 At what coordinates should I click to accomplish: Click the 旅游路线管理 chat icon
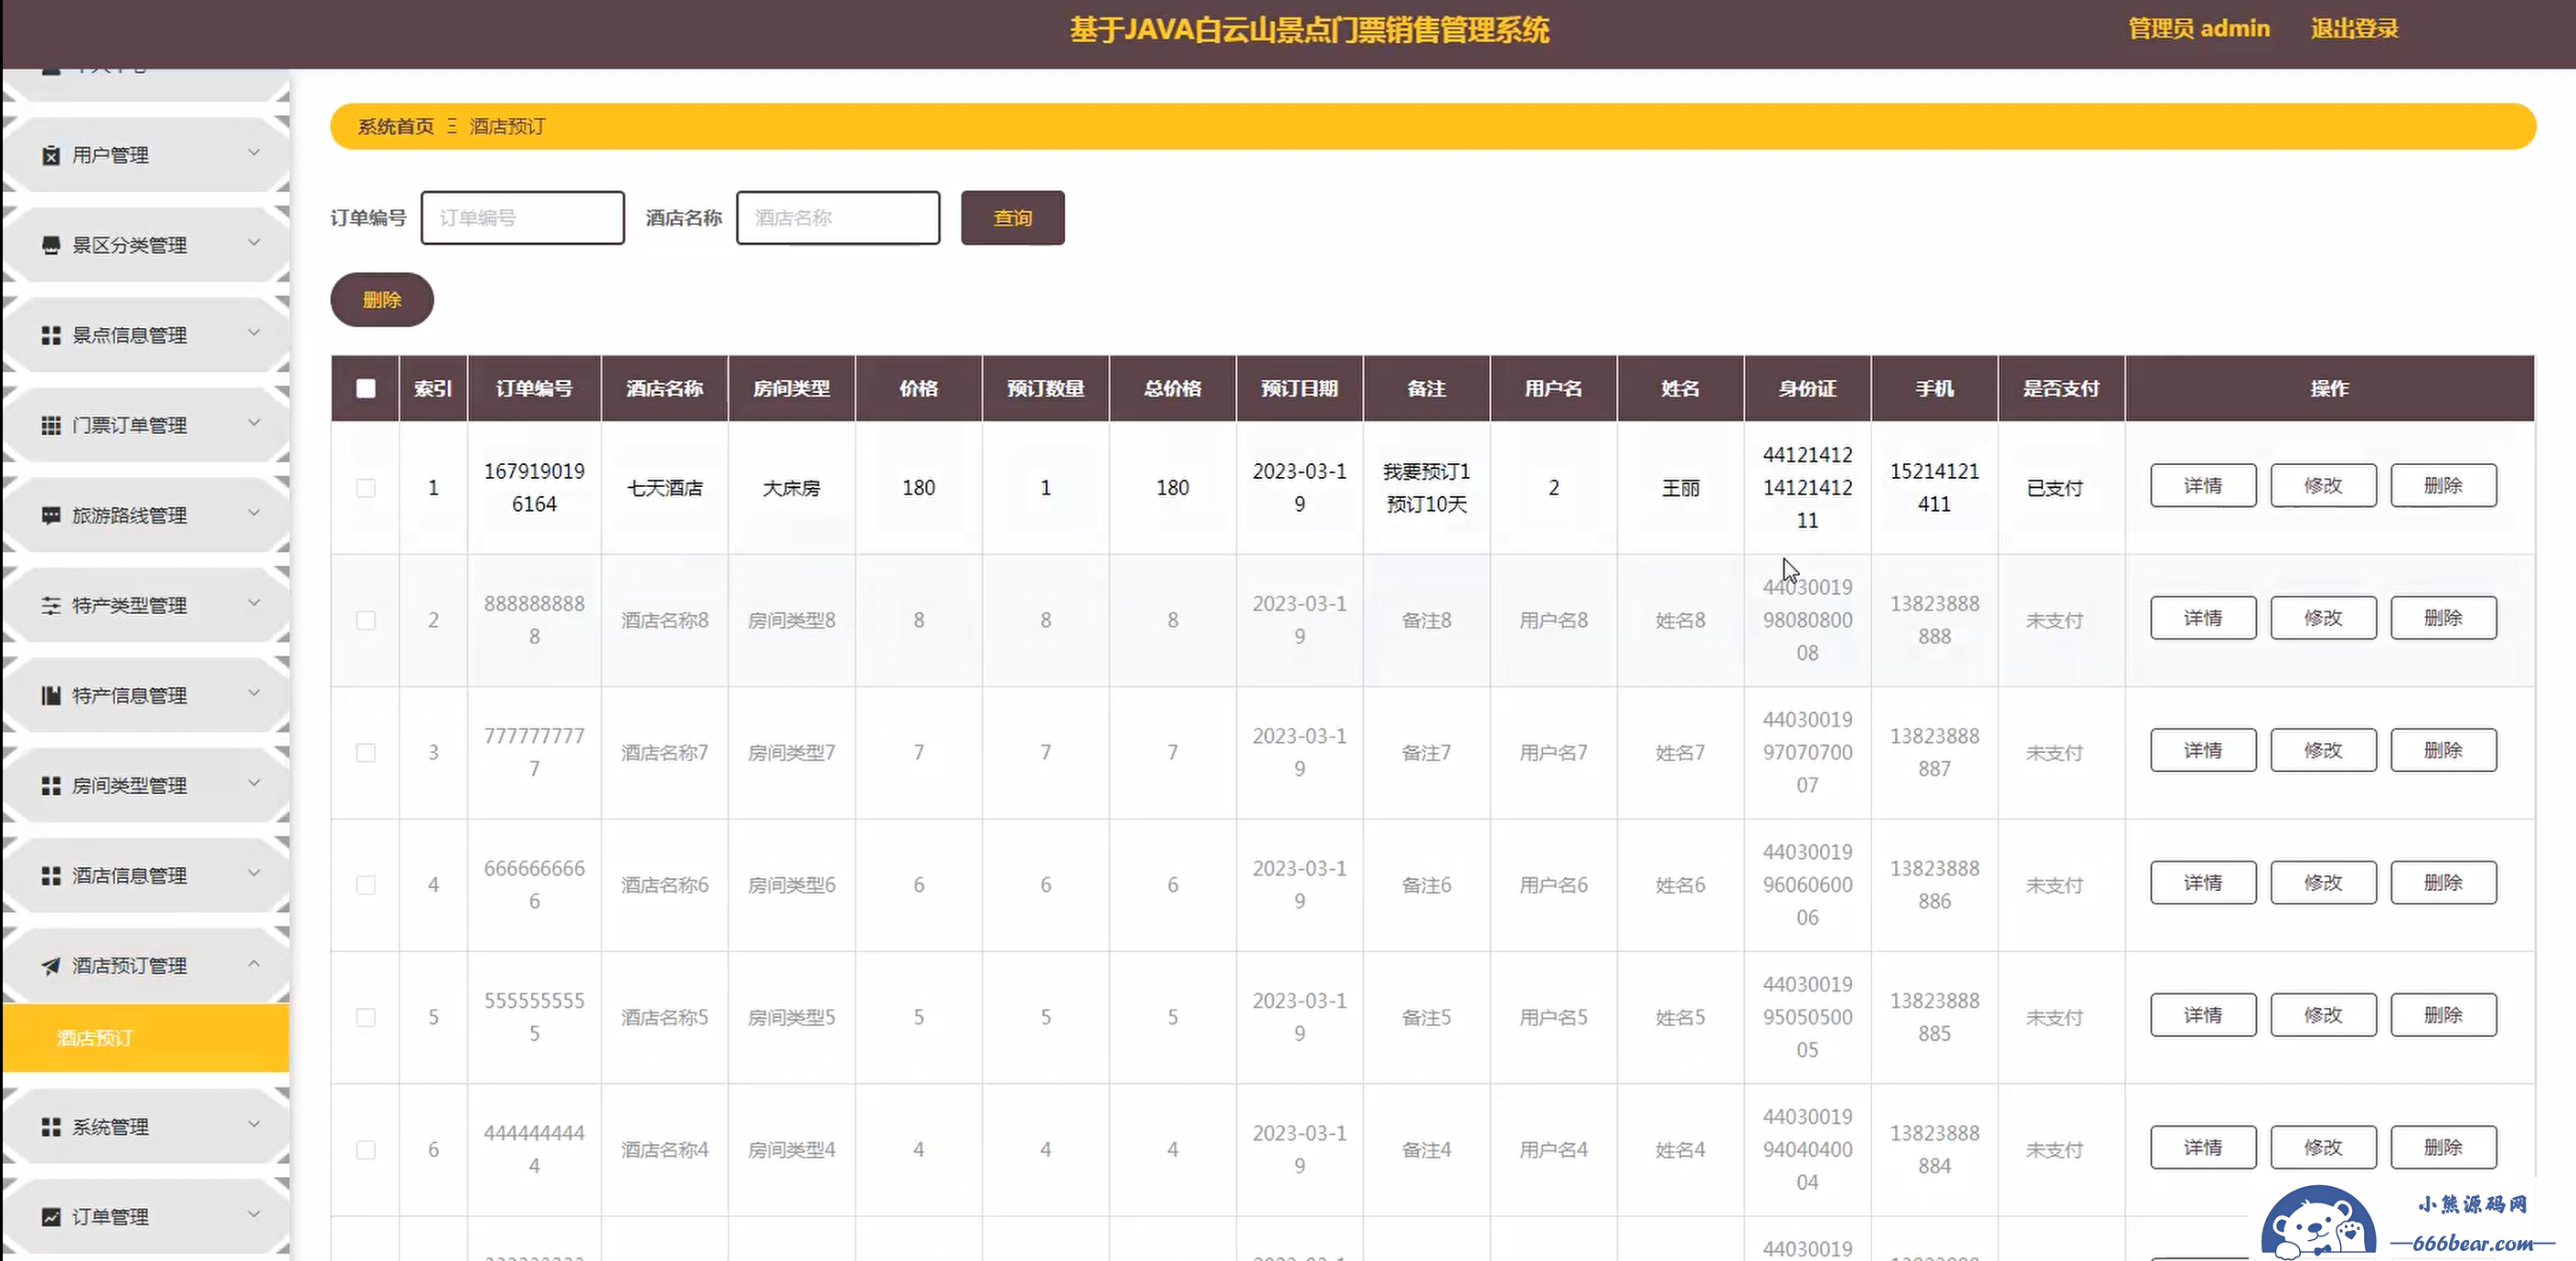[x=51, y=515]
